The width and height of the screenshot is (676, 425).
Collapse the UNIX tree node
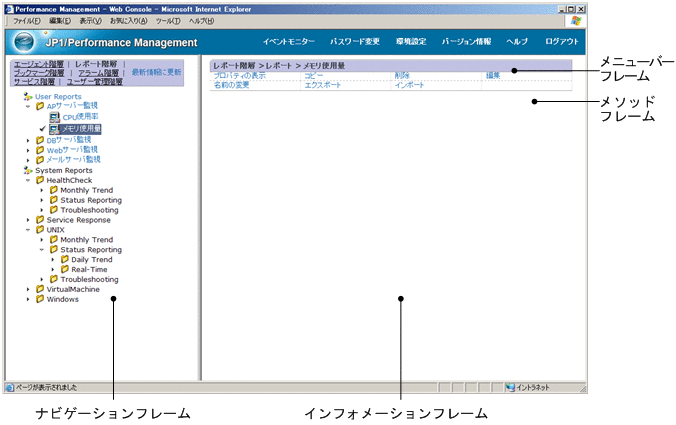28,230
